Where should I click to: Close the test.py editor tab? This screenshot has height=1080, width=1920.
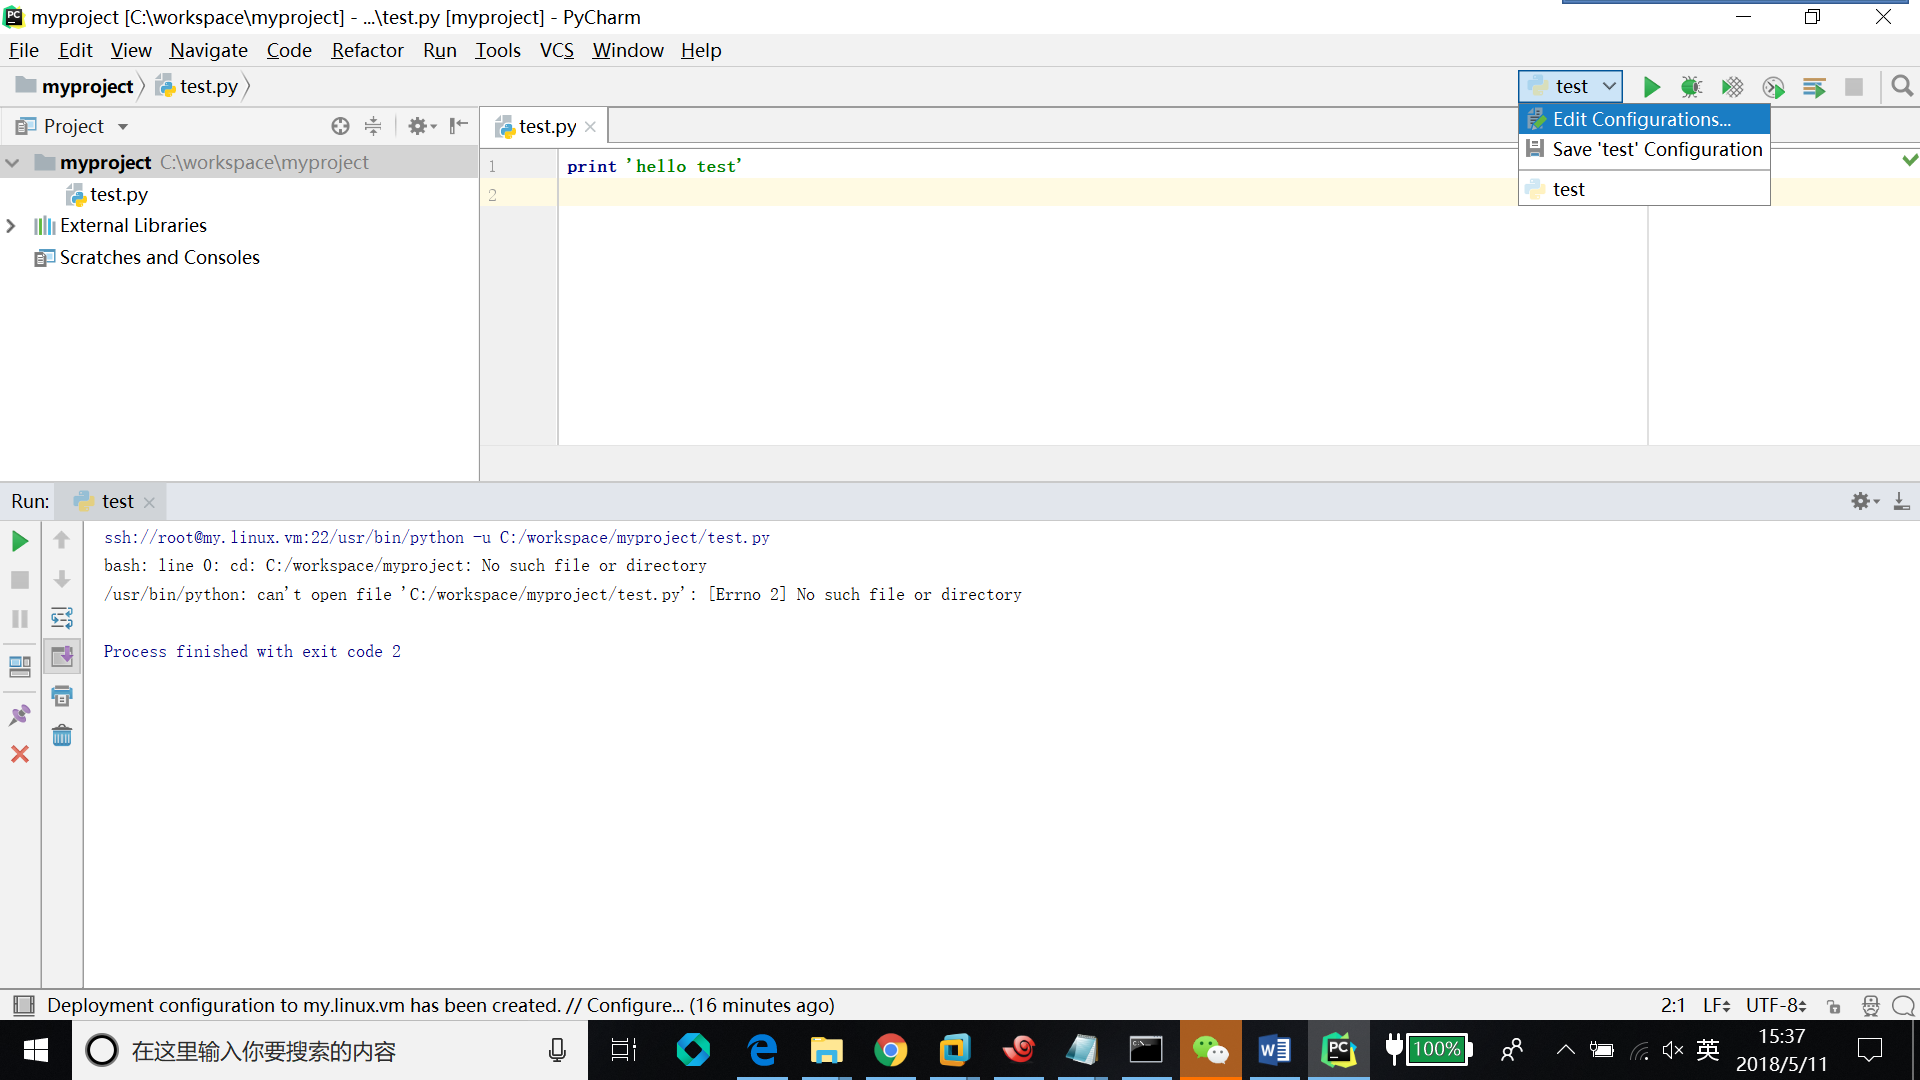(x=590, y=127)
